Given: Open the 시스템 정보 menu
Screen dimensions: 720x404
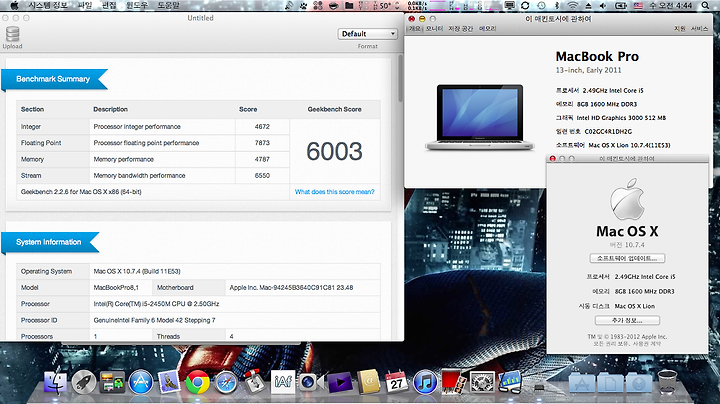Looking at the screenshot, I should tap(48, 6).
